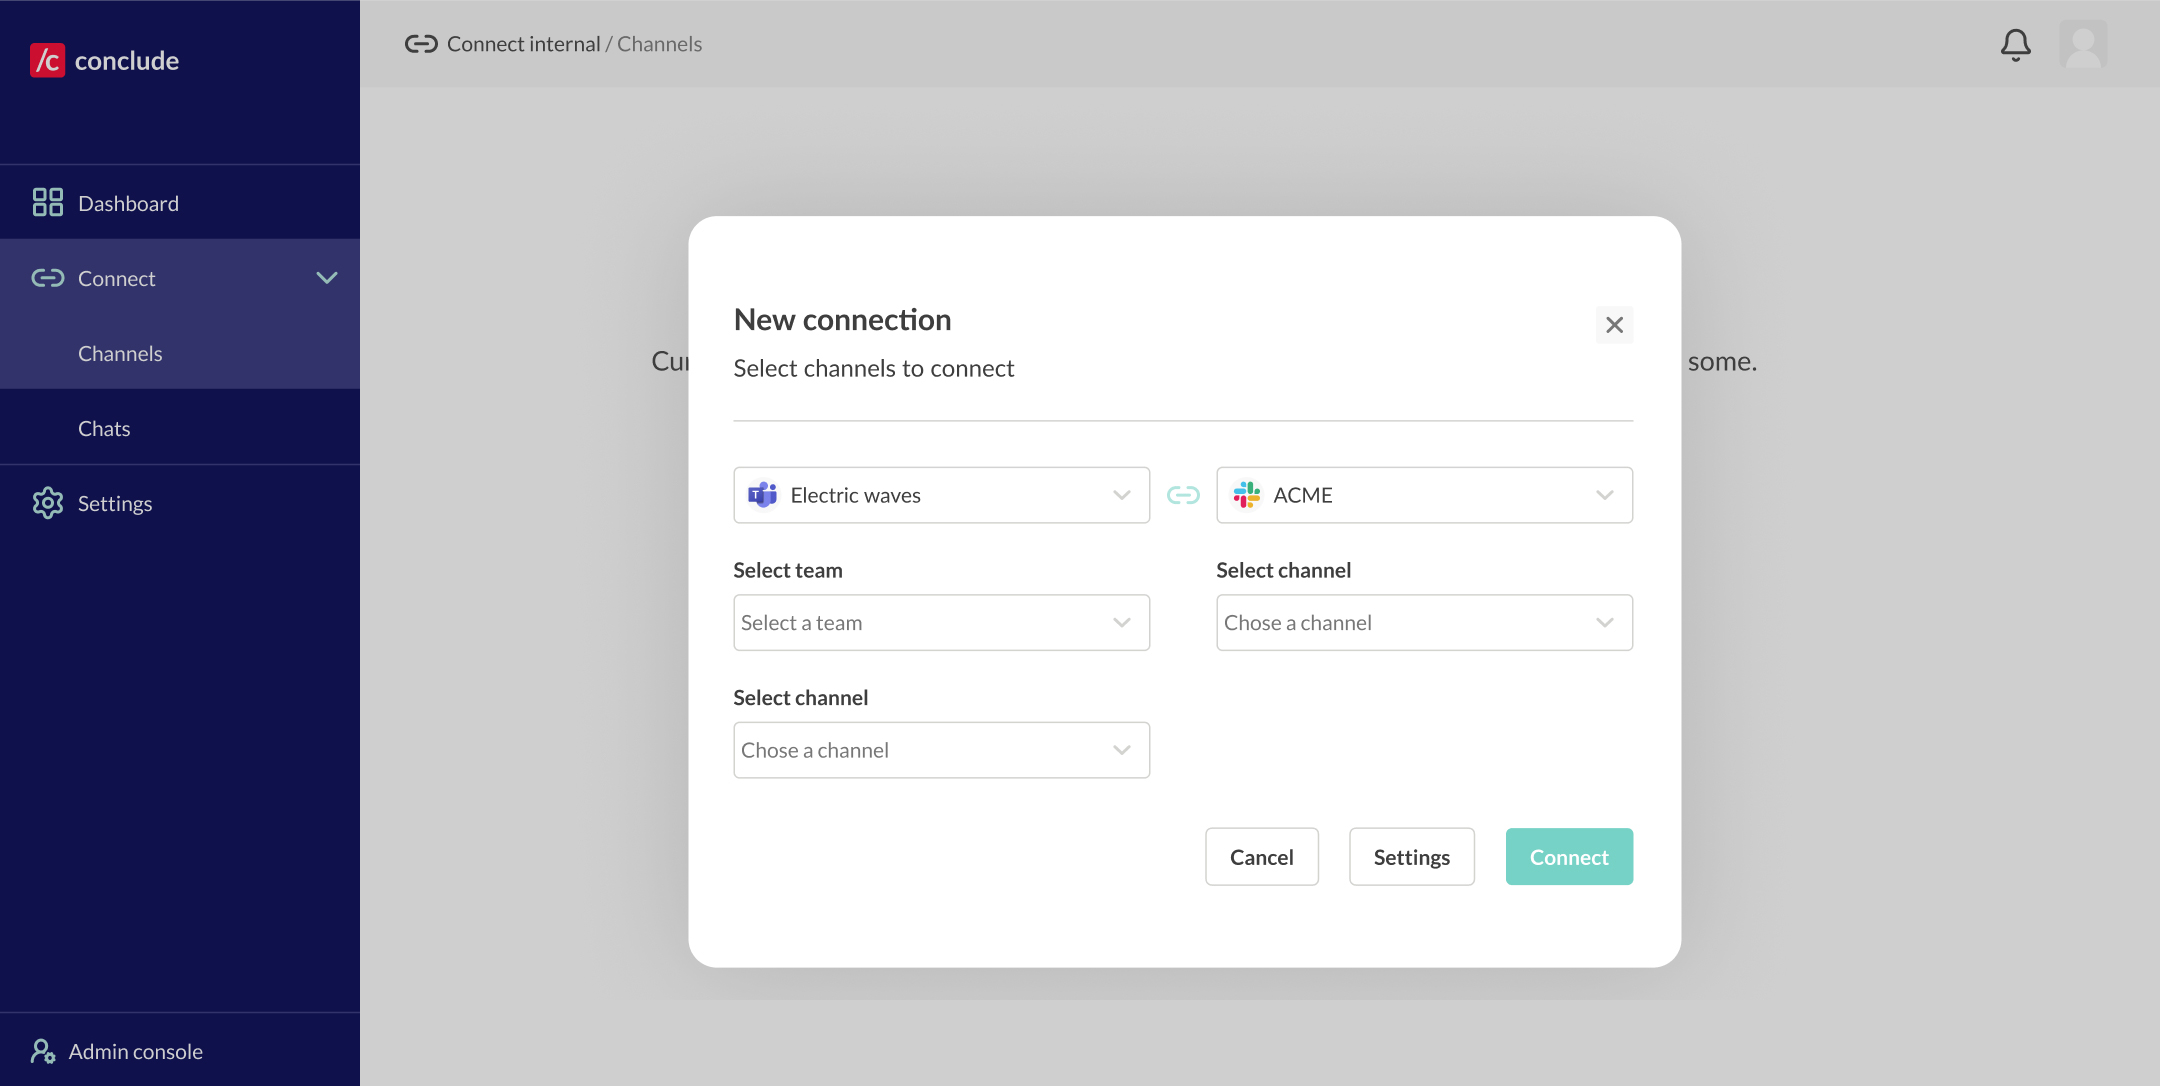The image size is (2160, 1086).
Task: Click the Select a team chevron
Action: tap(1121, 623)
